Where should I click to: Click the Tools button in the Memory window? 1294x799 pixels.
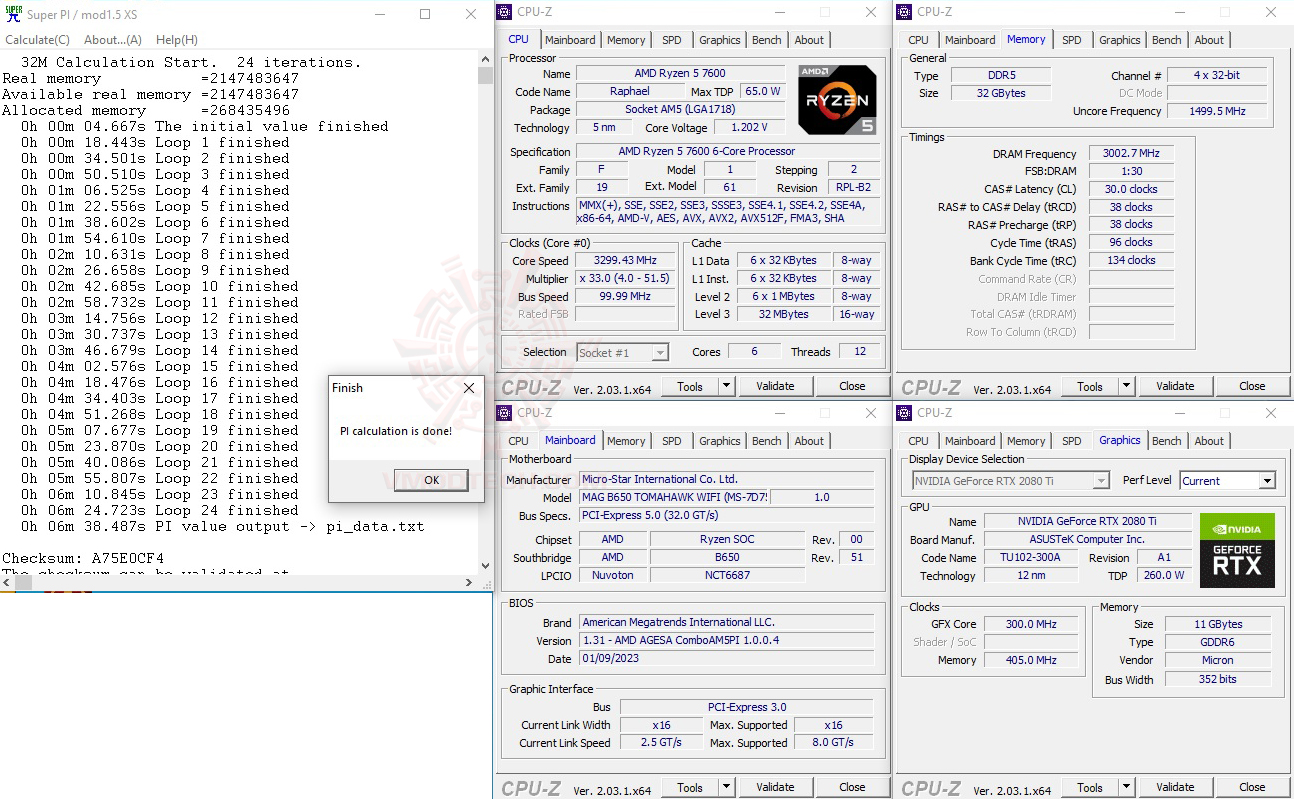(1090, 386)
